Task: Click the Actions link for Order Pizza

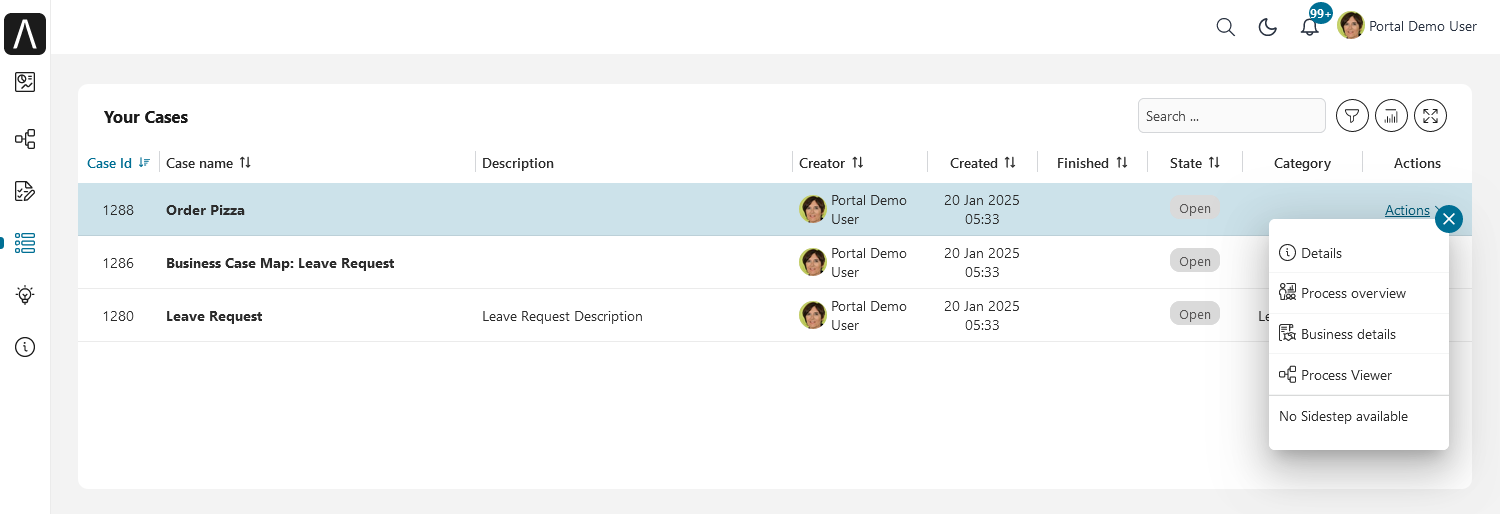Action: coord(1407,210)
